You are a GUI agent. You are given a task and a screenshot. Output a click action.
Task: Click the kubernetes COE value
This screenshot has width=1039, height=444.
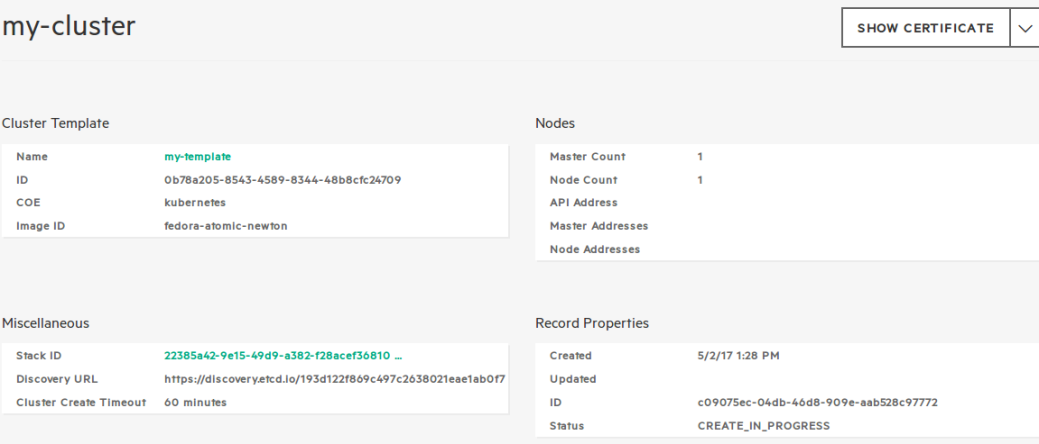tap(195, 203)
